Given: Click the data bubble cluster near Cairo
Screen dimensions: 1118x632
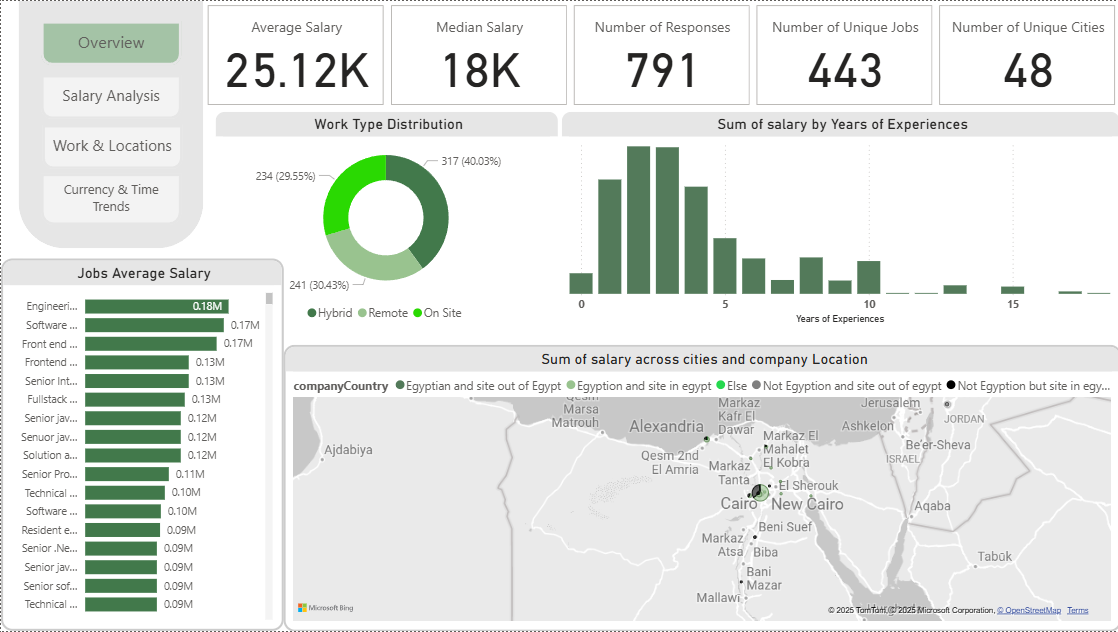Looking at the screenshot, I should 758,492.
